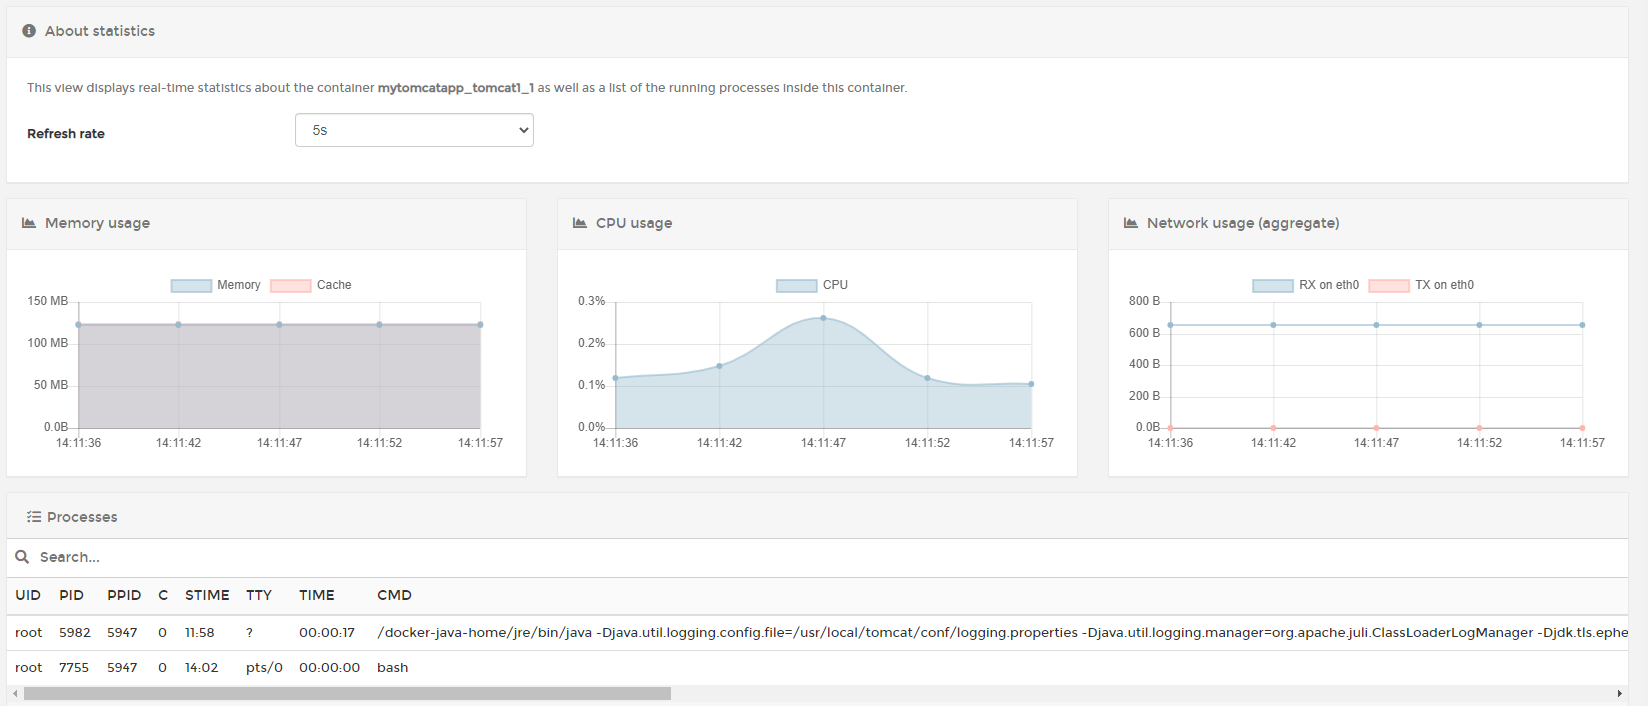This screenshot has width=1648, height=706.
Task: Click PID 7755 in the process table
Action: pyautogui.click(x=74, y=668)
